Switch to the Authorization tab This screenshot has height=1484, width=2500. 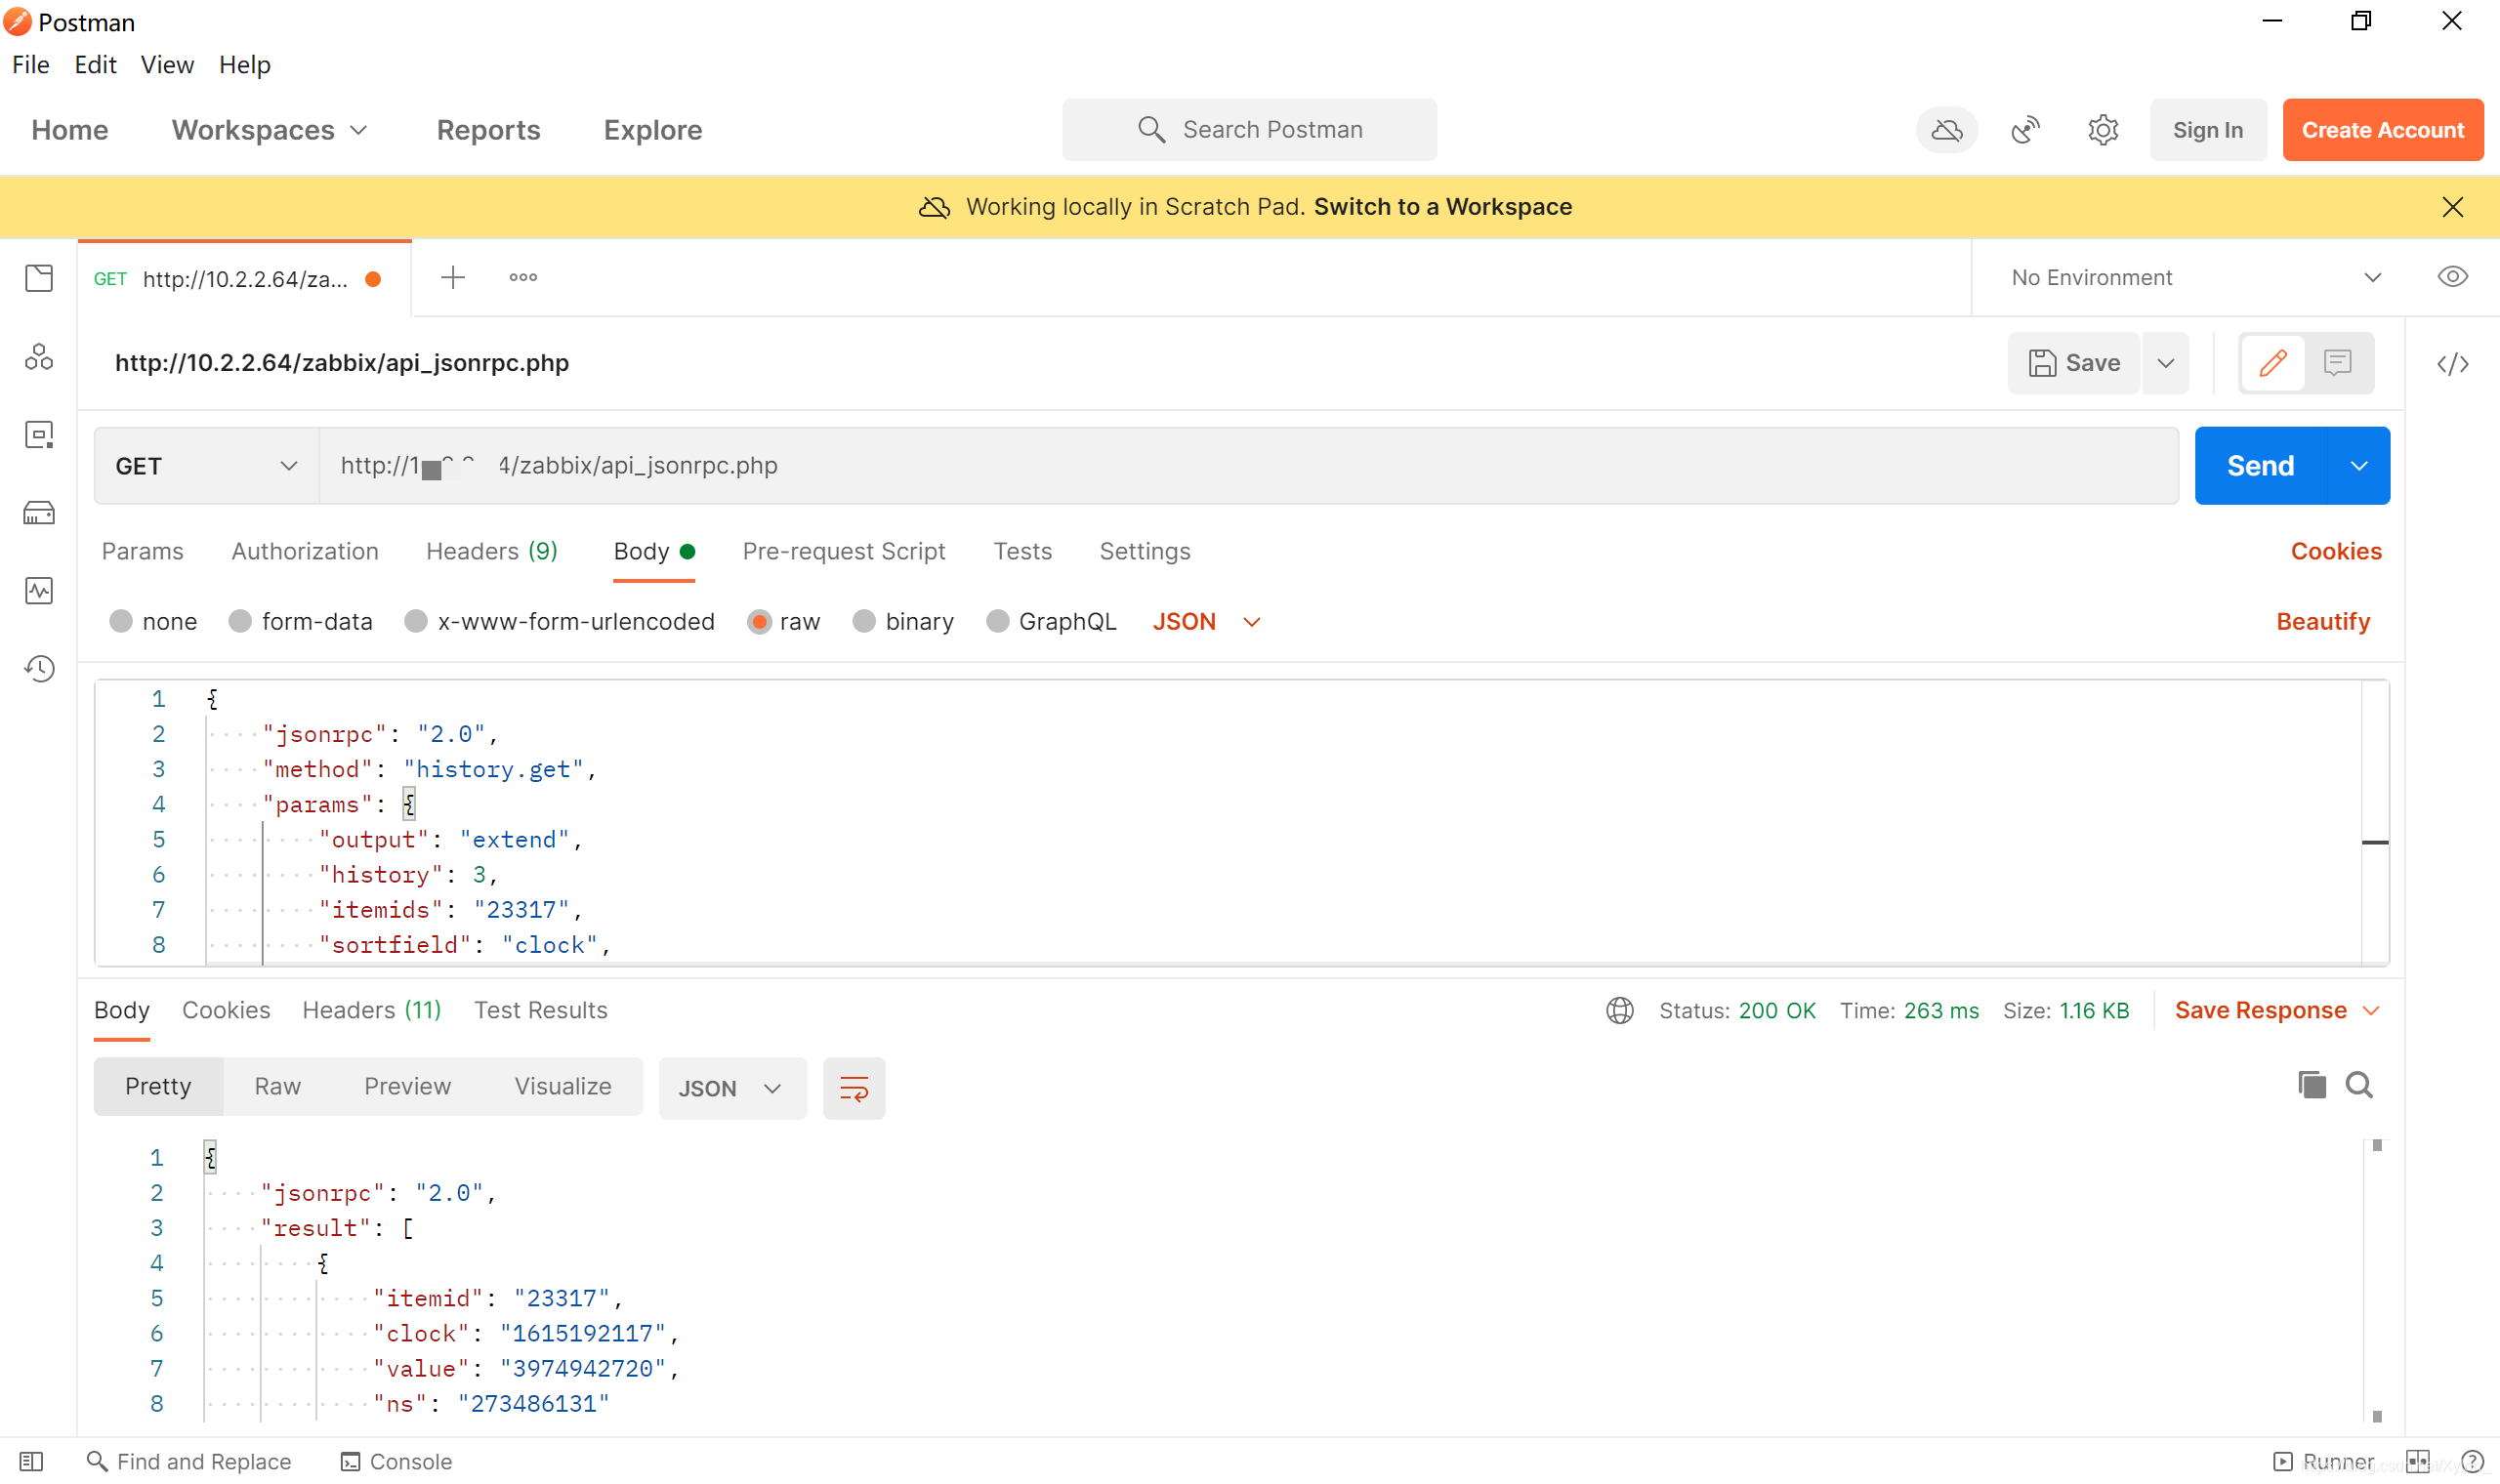[x=305, y=552]
